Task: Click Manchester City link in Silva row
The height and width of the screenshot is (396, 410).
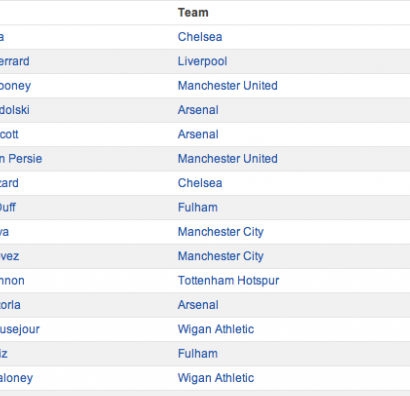Action: [221, 232]
